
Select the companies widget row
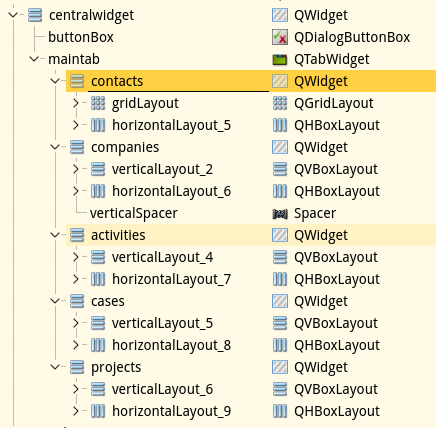point(251,147)
